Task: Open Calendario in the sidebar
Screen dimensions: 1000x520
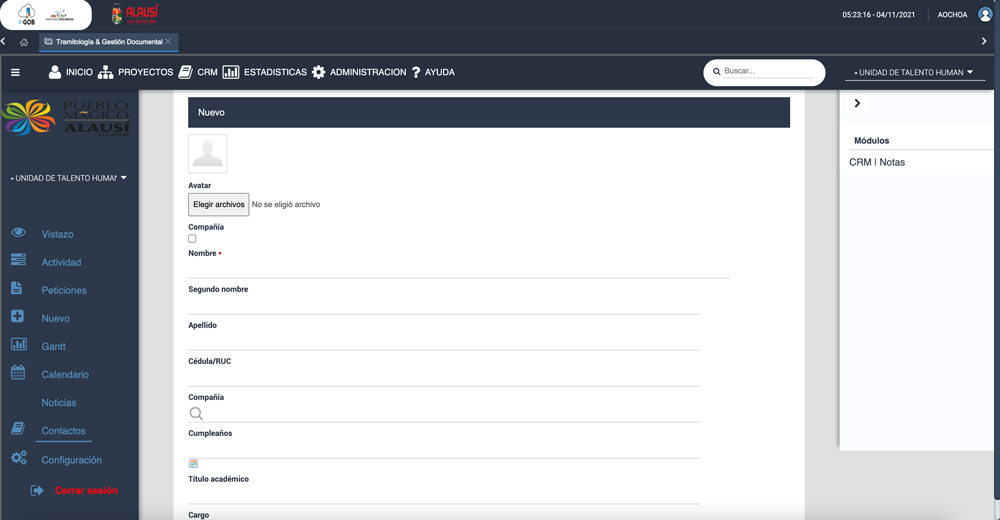Action: (x=65, y=374)
